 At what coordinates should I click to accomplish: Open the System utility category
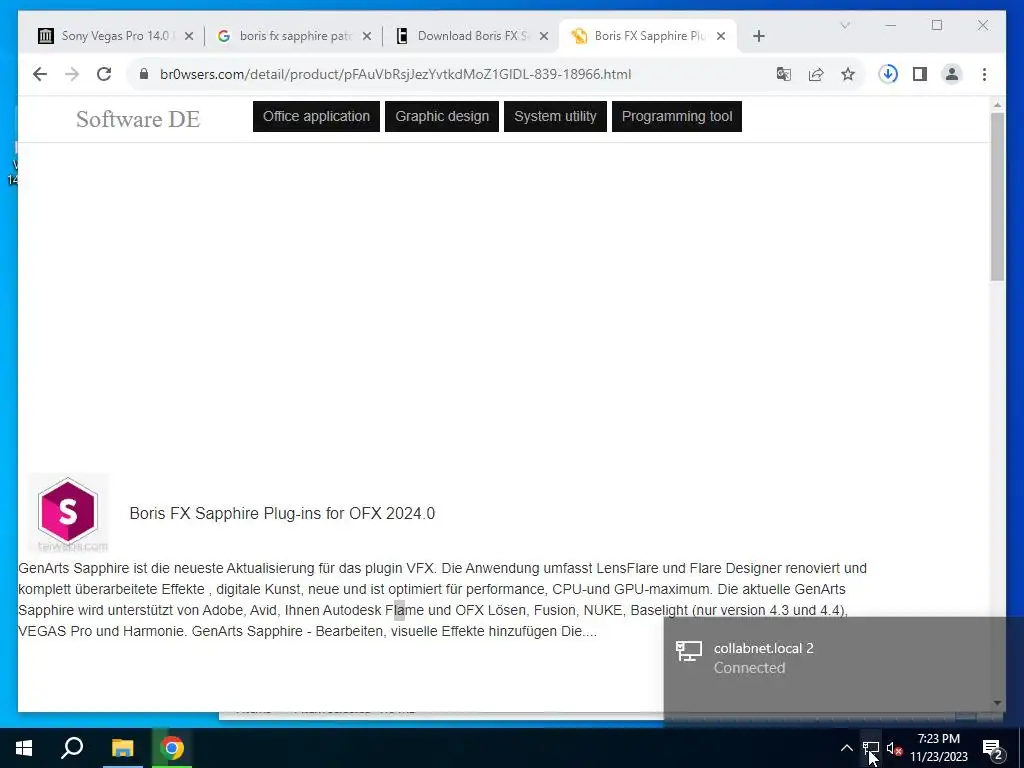(x=555, y=116)
